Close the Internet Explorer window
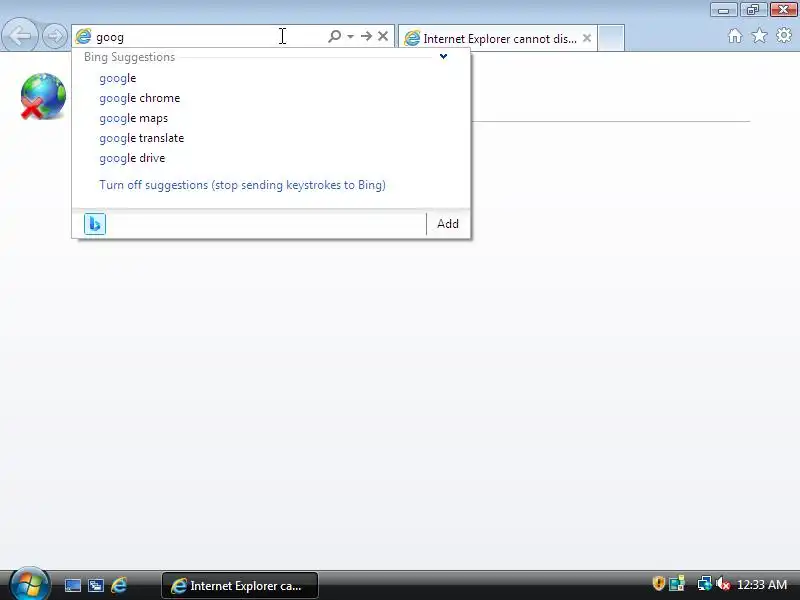This screenshot has height=600, width=800. [x=783, y=10]
